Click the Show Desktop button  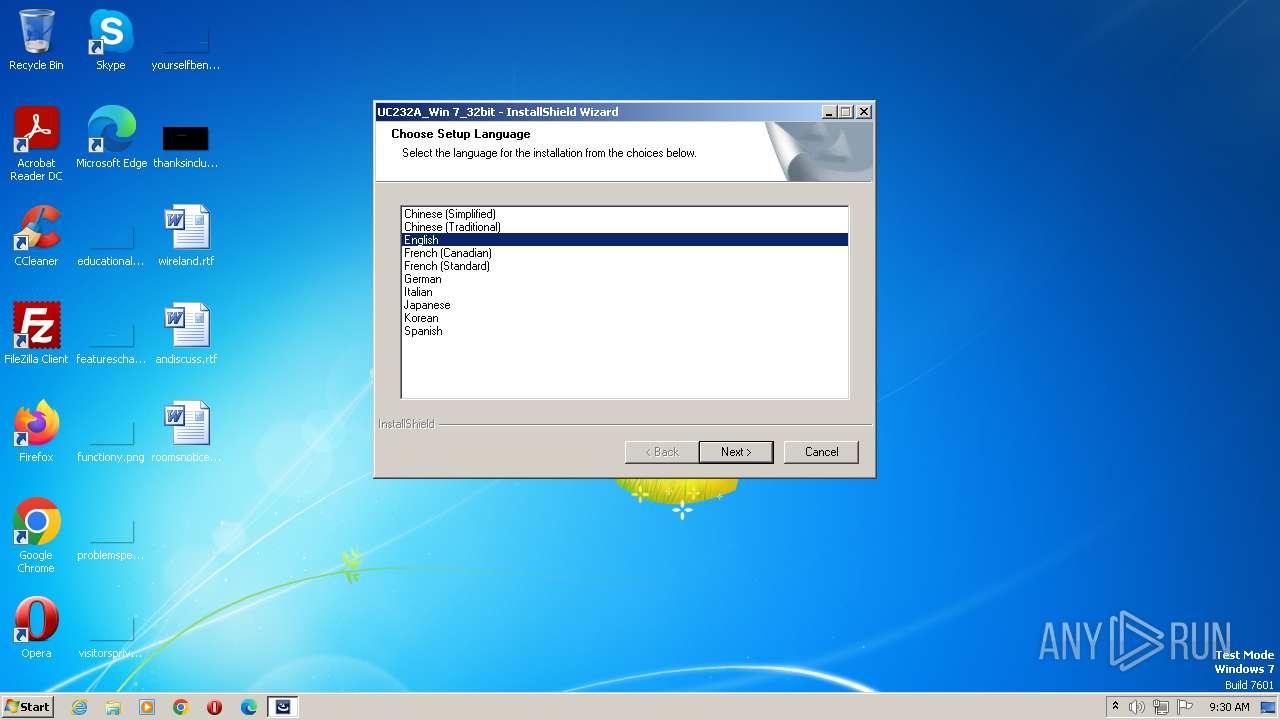coord(1269,707)
